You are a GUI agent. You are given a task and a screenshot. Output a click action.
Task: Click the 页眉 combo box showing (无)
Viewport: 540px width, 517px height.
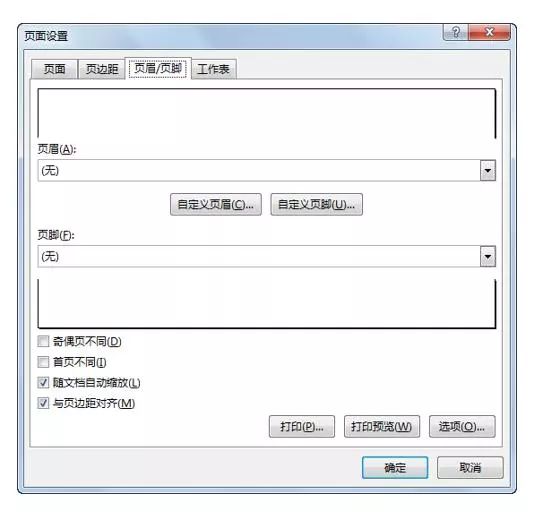point(267,170)
